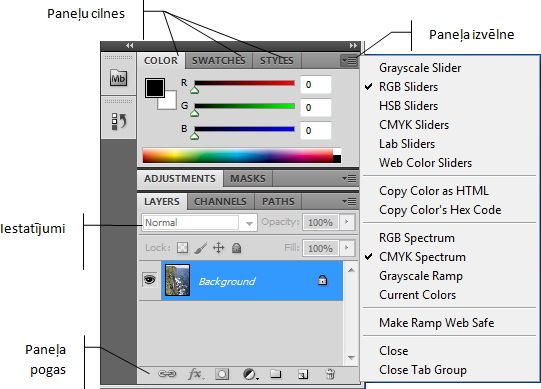
Task: Select Copy Color as HTML
Action: coord(434,191)
